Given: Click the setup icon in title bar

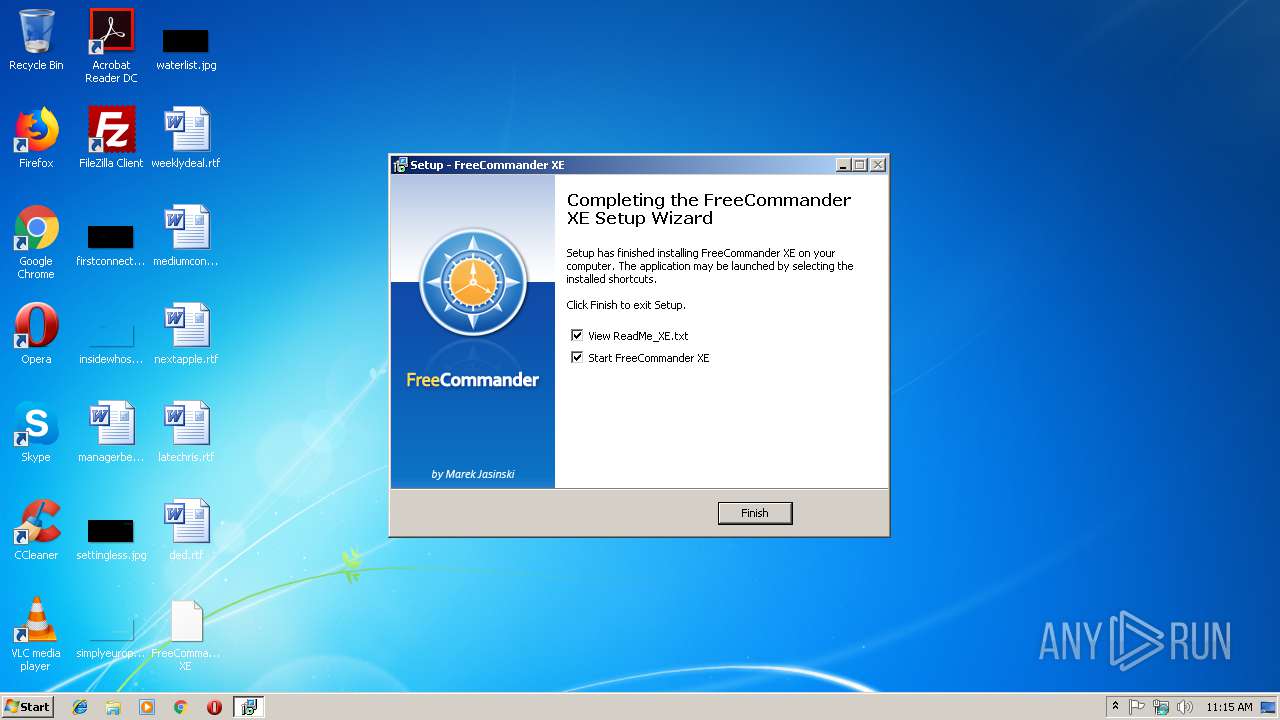Looking at the screenshot, I should pyautogui.click(x=400, y=165).
